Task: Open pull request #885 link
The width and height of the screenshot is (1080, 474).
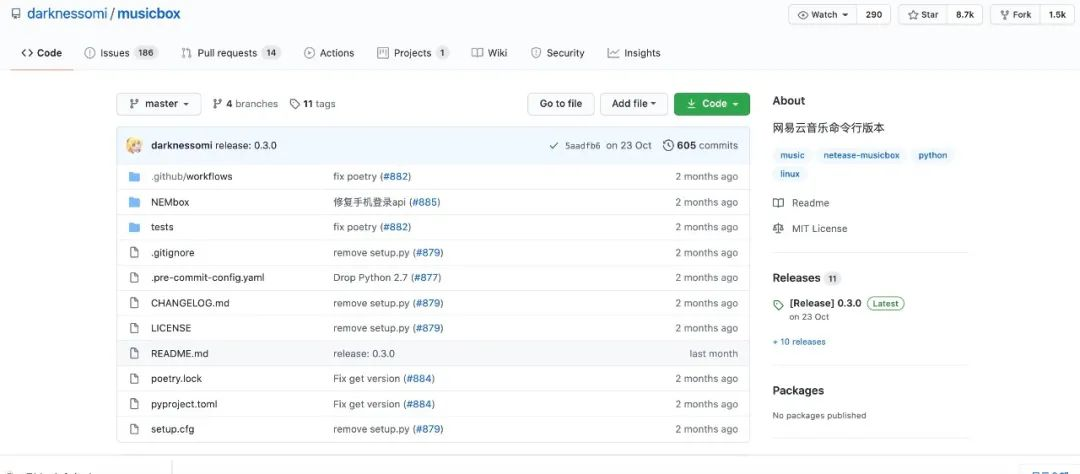Action: click(424, 202)
